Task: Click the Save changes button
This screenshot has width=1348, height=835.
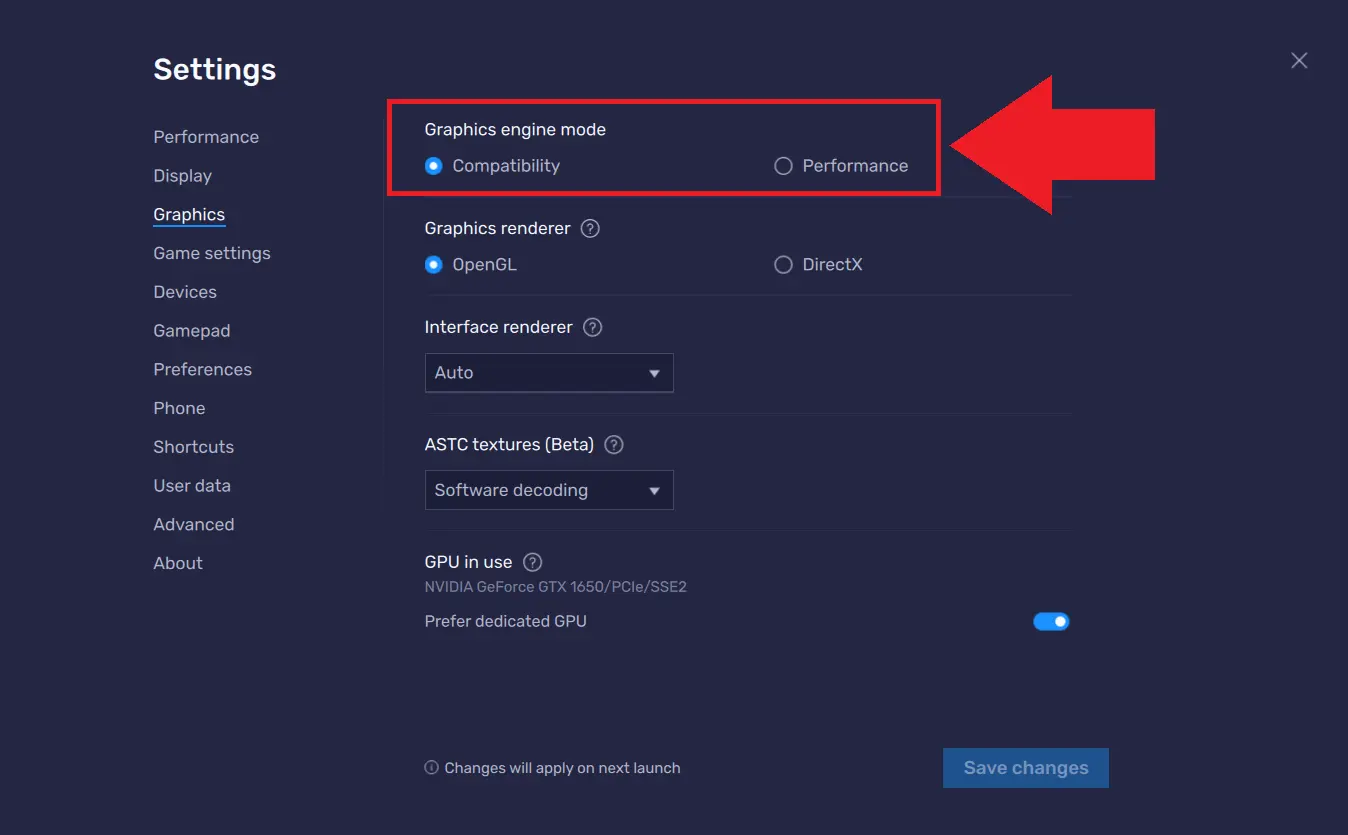Action: 1025,768
